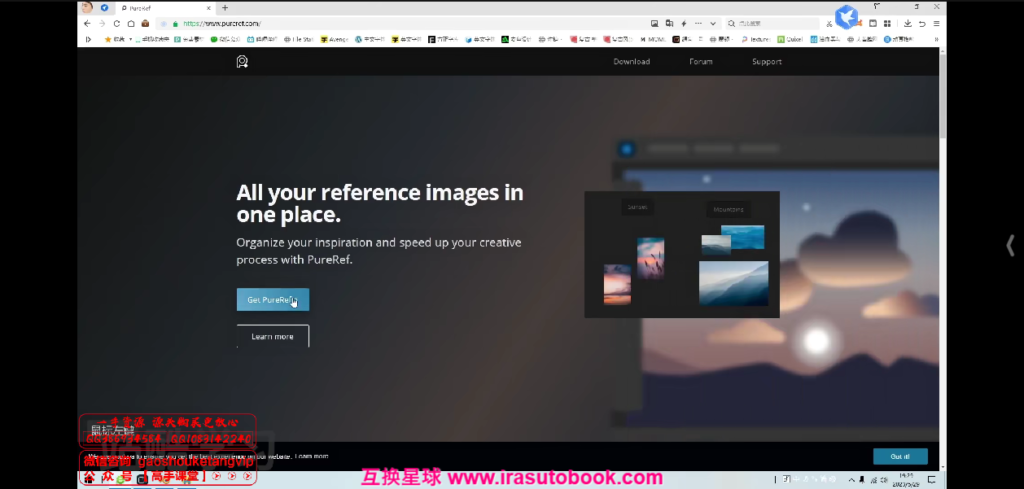1024x489 pixels.
Task: Click the translate icon in address bar
Action: tap(669, 24)
